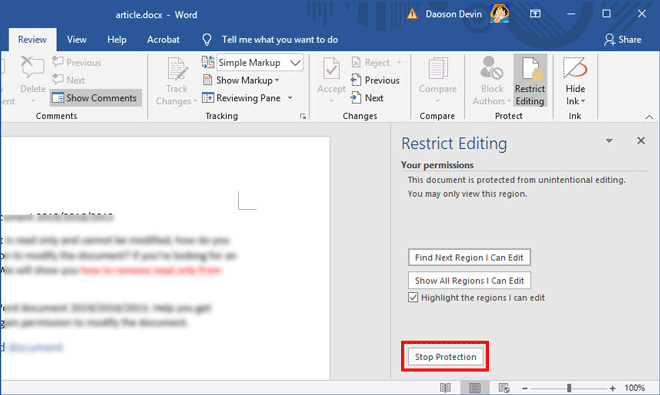Click the 100% zoom level
Image resolution: width=660 pixels, height=395 pixels.
(635, 388)
